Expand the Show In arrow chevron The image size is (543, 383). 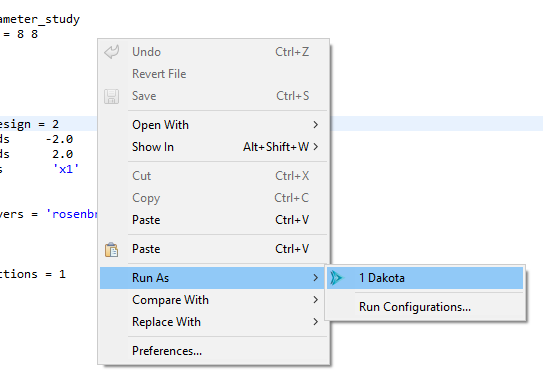click(315, 147)
